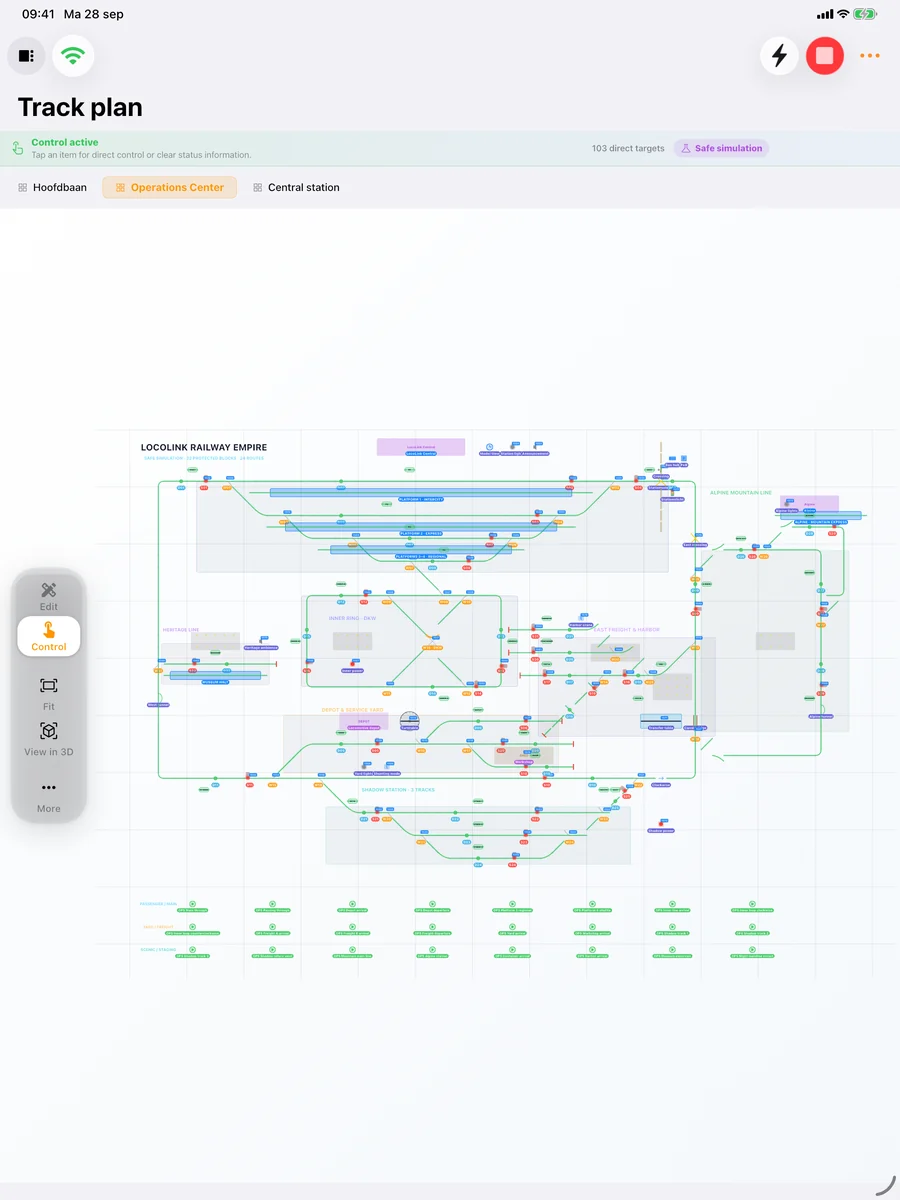Tap the Transfer table block
900x1200 pixels.
661,721
